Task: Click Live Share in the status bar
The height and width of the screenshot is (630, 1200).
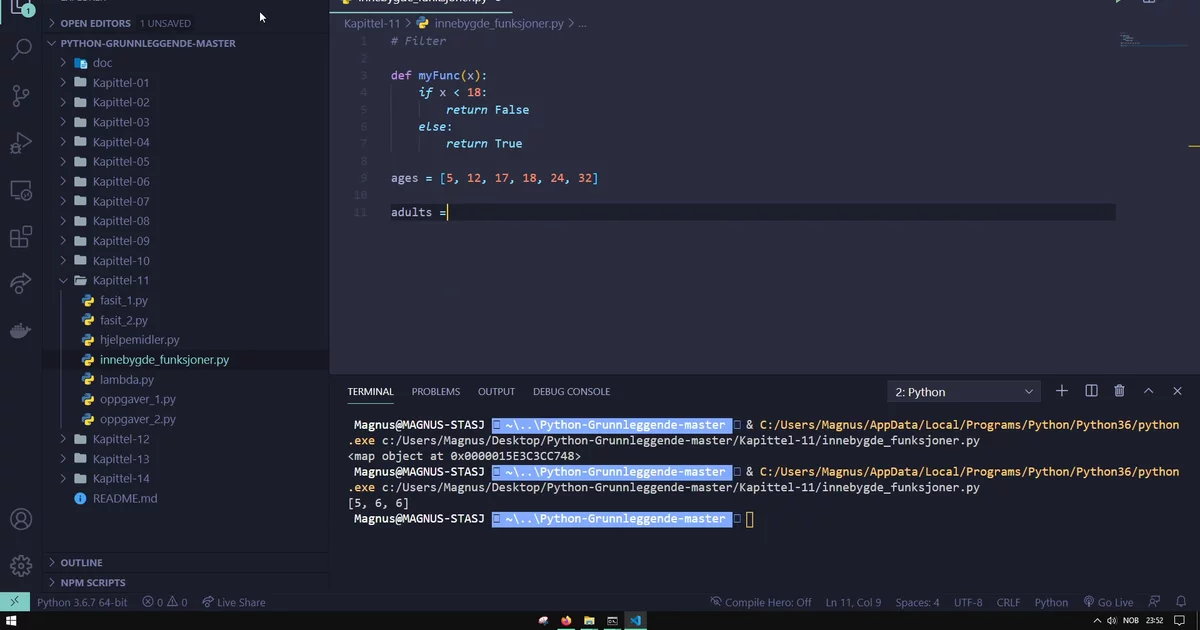Action: 233,602
